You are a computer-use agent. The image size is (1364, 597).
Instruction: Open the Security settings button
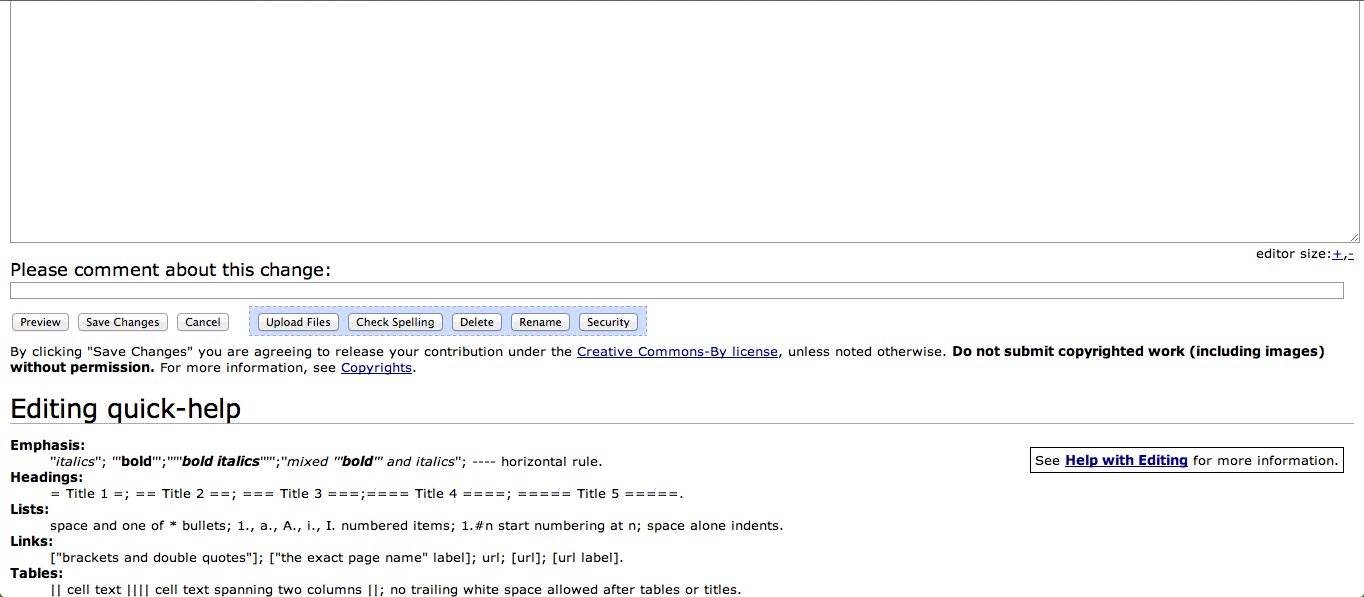click(x=608, y=322)
